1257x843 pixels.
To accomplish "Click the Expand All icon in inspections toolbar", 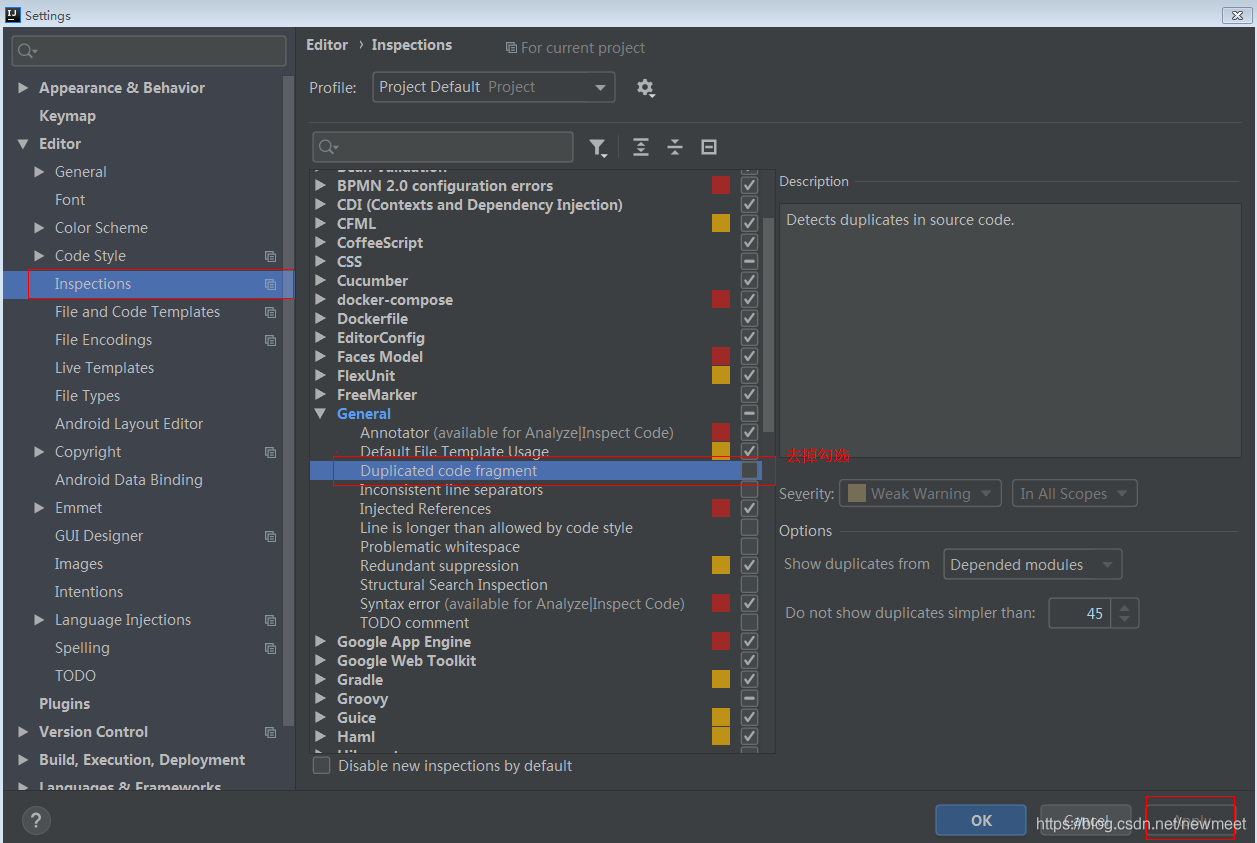I will point(641,147).
